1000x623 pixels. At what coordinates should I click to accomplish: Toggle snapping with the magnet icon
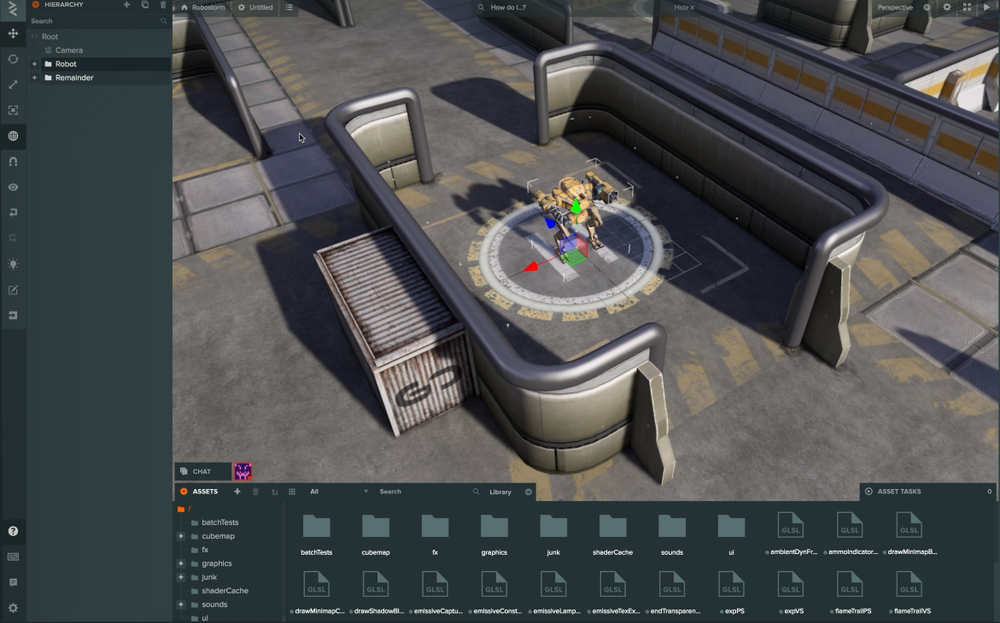click(13, 161)
